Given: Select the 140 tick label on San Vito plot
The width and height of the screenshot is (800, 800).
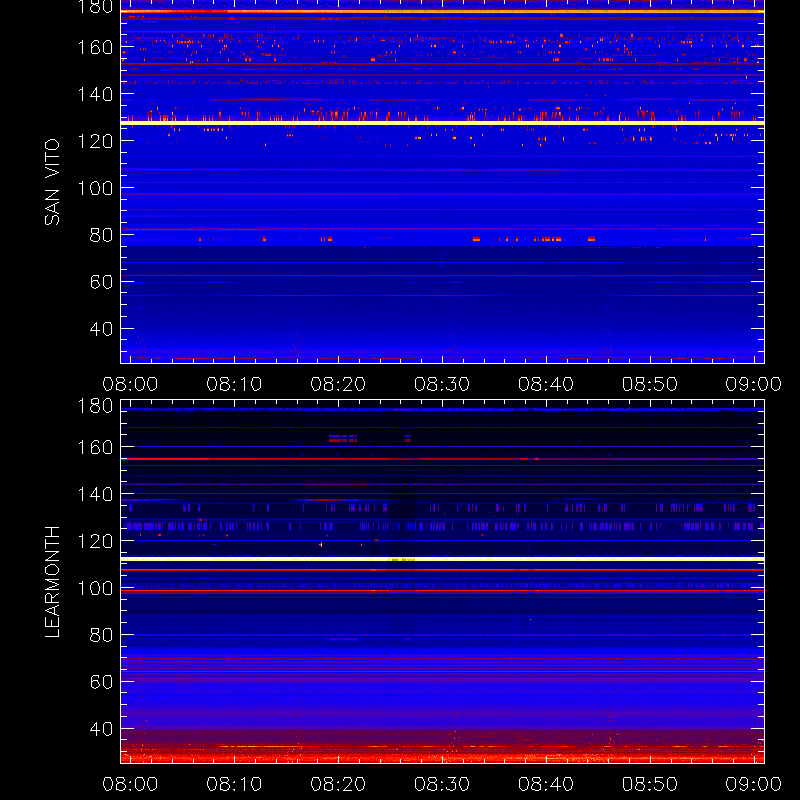Looking at the screenshot, I should point(95,94).
